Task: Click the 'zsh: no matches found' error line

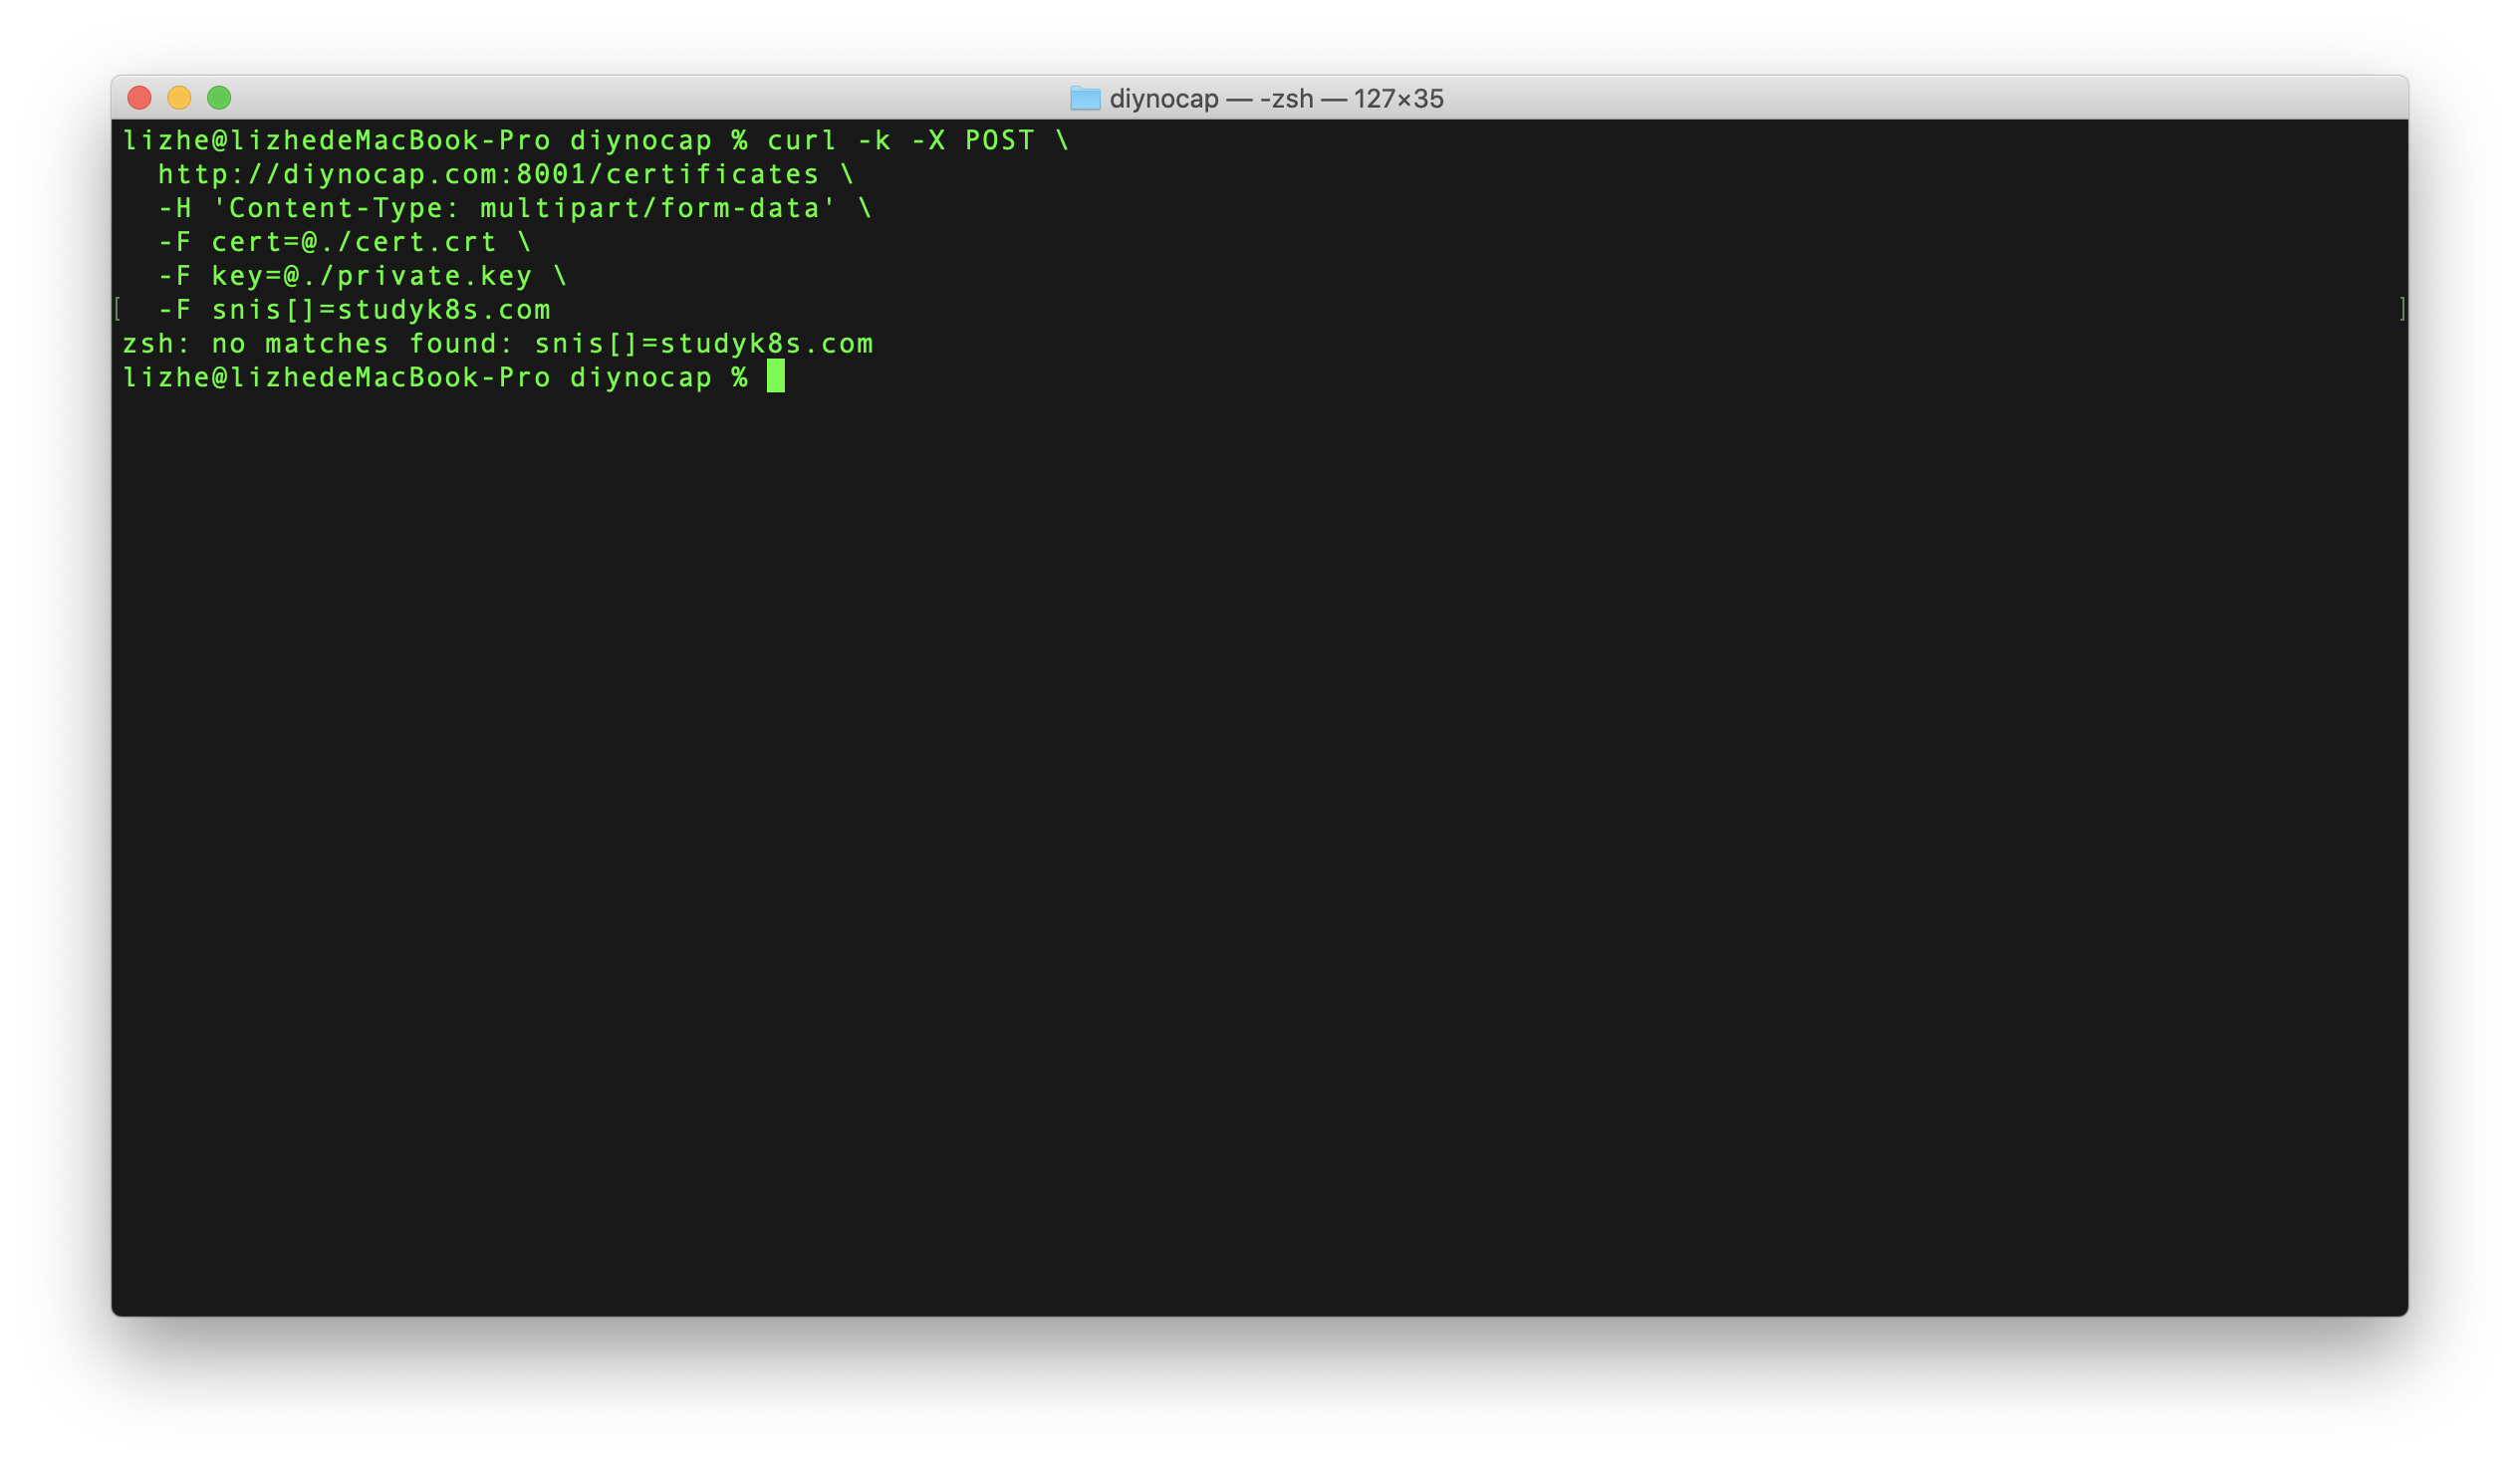Action: tap(498, 345)
